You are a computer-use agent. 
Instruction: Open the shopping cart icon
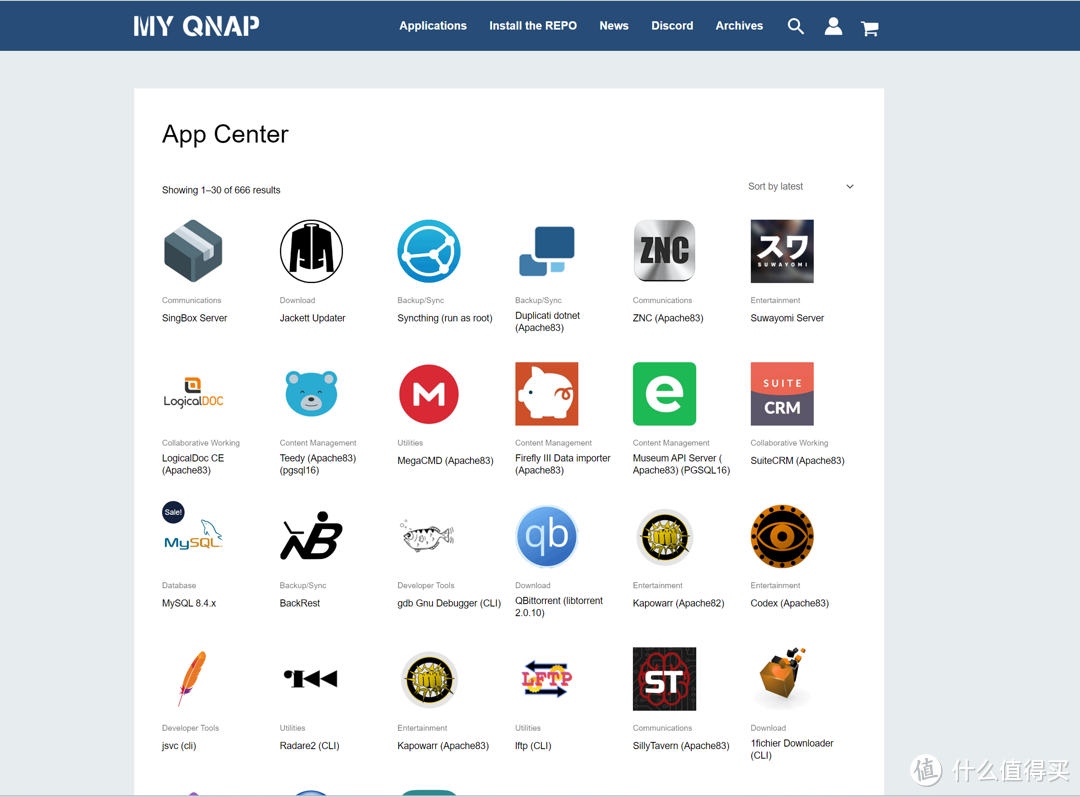[x=869, y=28]
